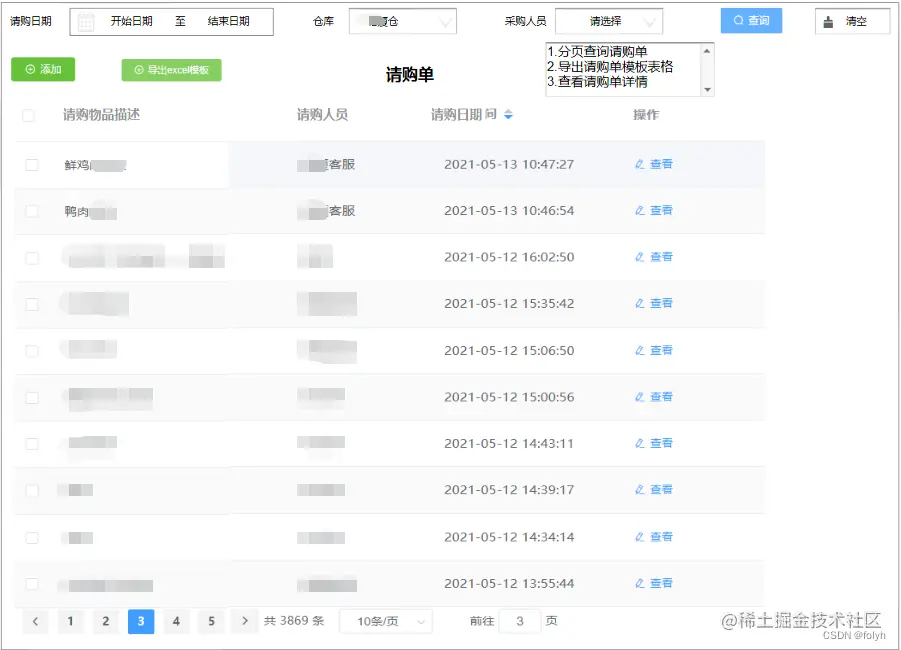The width and height of the screenshot is (901, 650).
Task: Click the search icon inside the 查询 button
Action: click(x=737, y=20)
